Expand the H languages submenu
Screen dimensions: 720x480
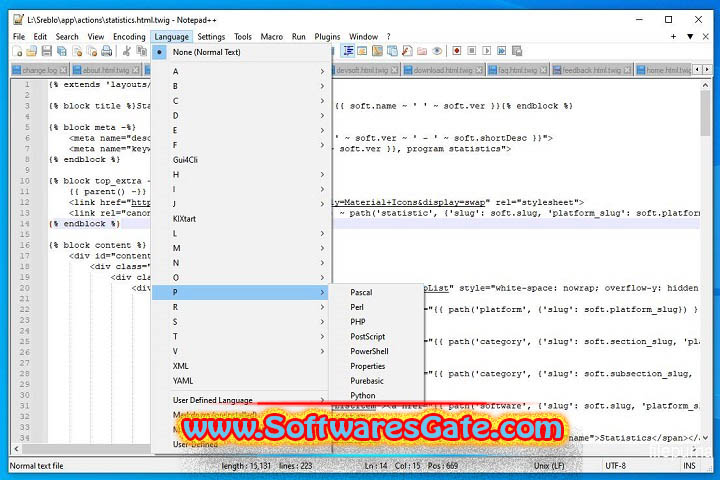(x=241, y=175)
